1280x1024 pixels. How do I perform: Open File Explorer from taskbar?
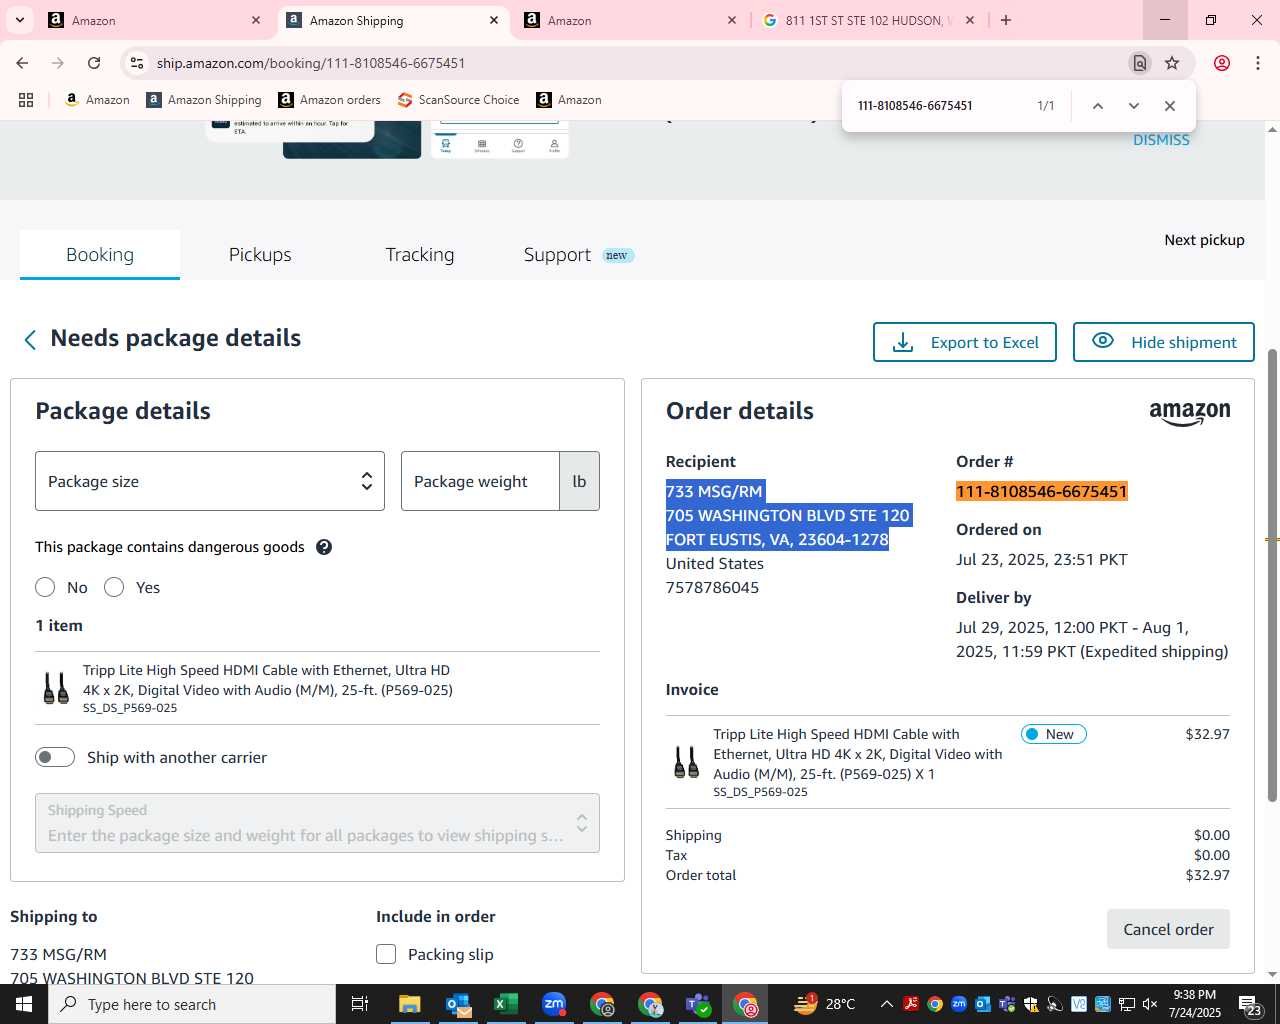tap(410, 1004)
